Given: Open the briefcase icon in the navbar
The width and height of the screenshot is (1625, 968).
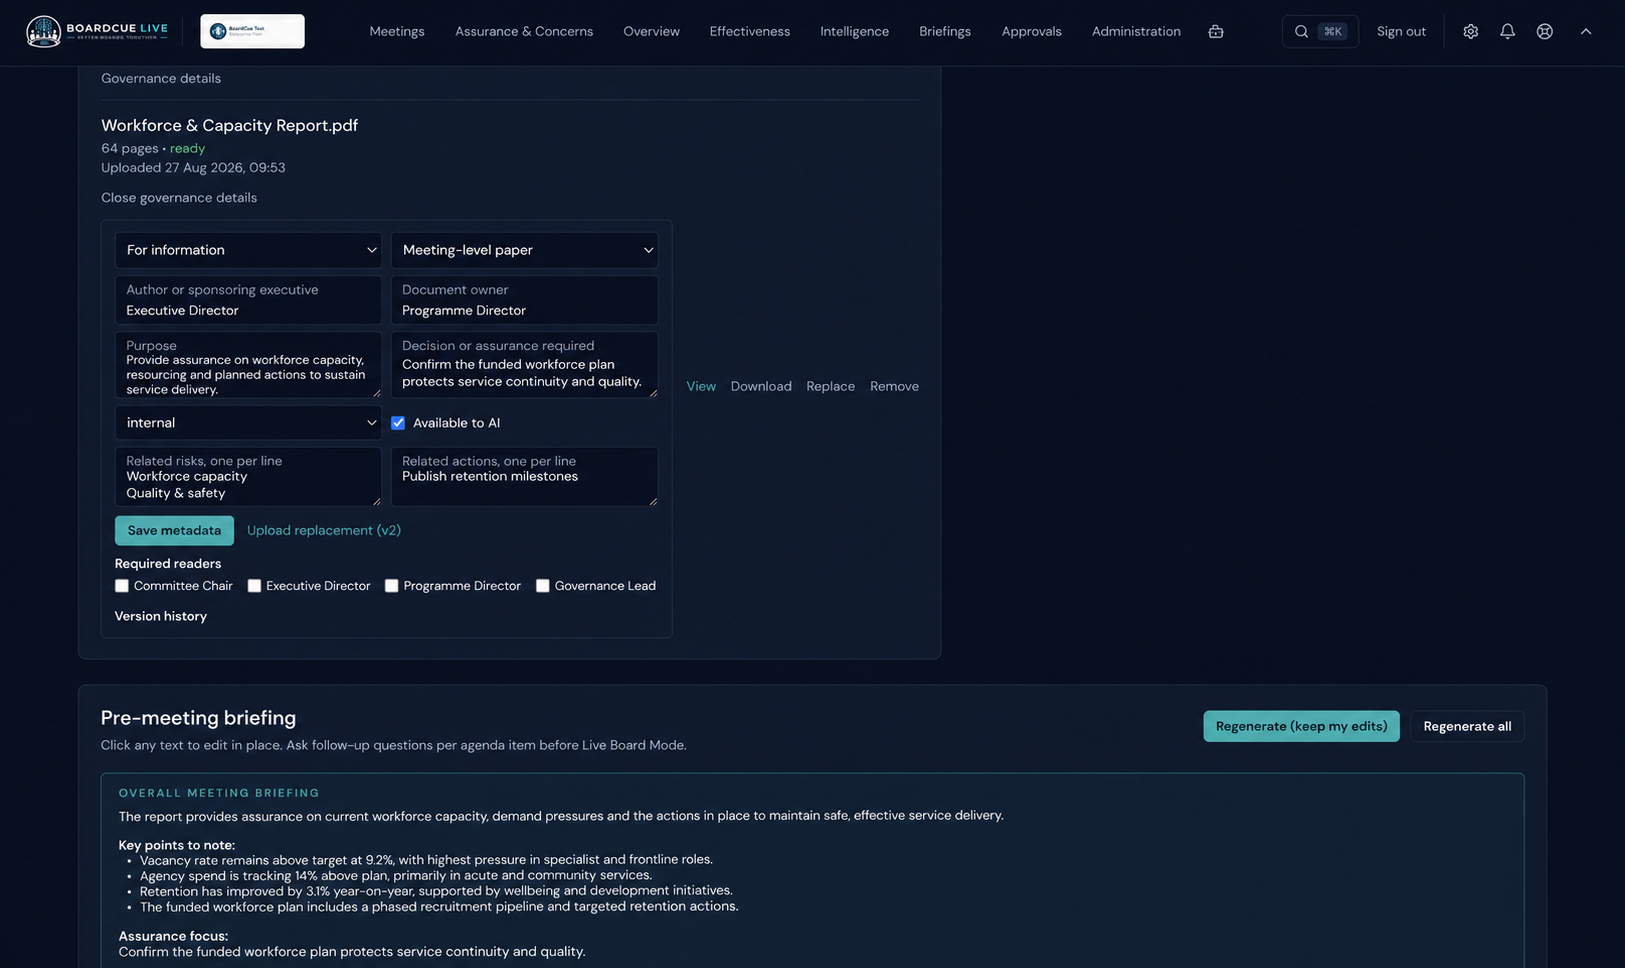Looking at the screenshot, I should [1216, 31].
